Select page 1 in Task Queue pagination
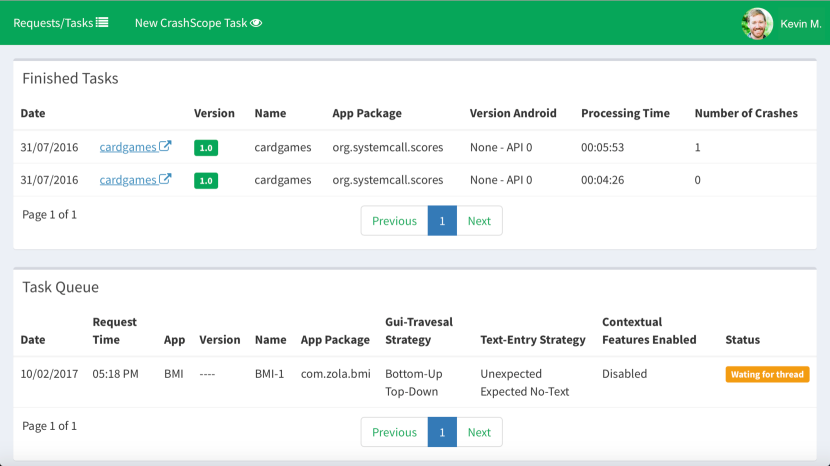Image resolution: width=830 pixels, height=466 pixels. point(442,432)
